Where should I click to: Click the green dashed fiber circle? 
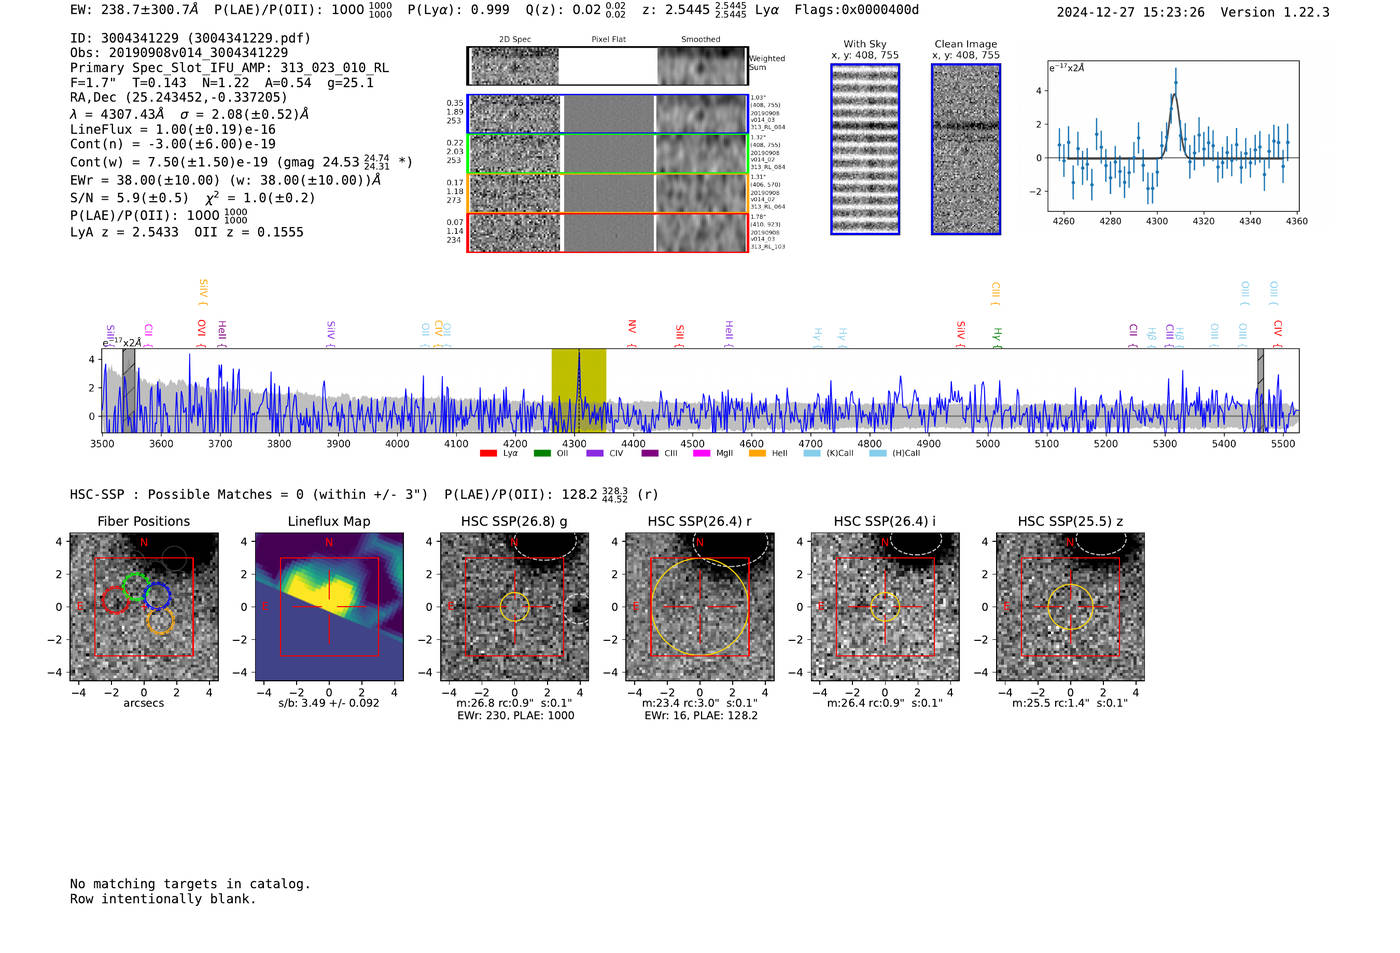135,586
